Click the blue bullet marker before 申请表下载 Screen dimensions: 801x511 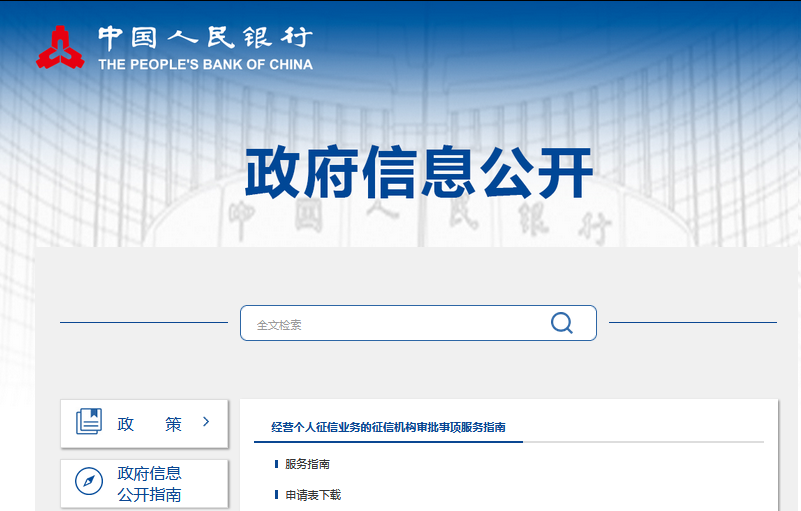[x=276, y=495]
